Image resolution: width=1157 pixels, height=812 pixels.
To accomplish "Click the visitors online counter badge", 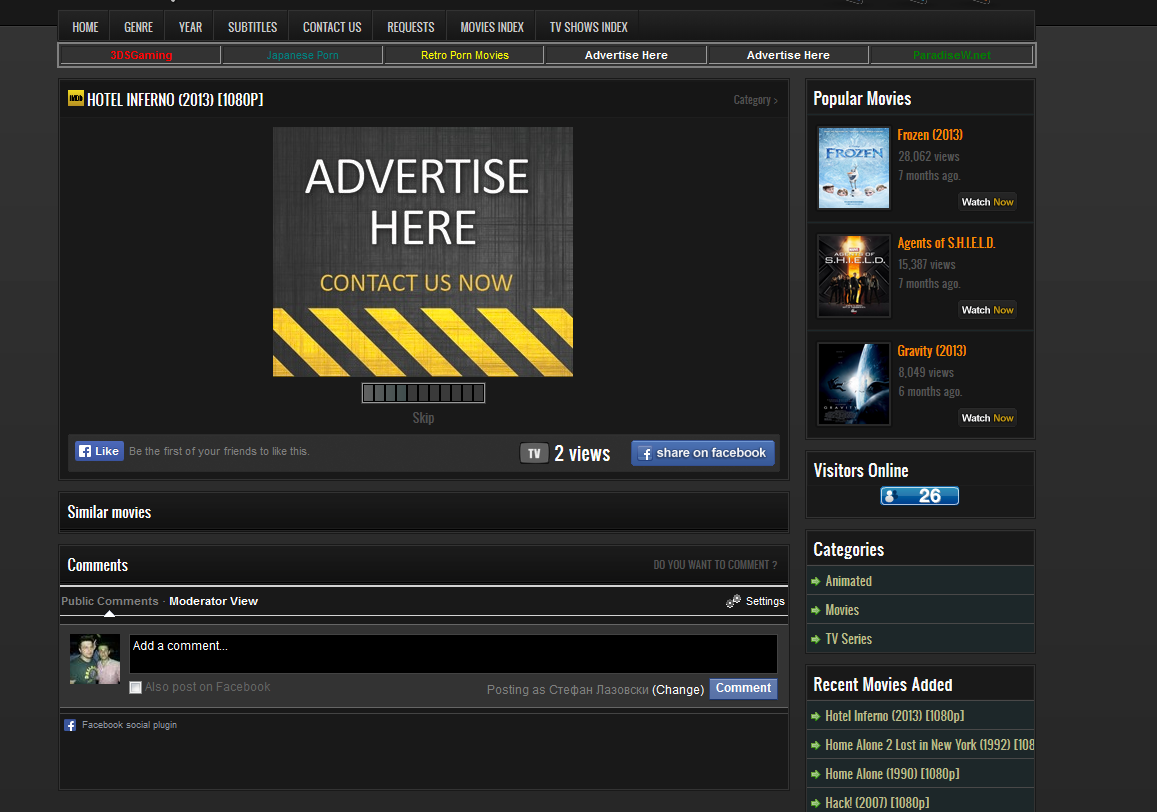I will click(x=919, y=496).
